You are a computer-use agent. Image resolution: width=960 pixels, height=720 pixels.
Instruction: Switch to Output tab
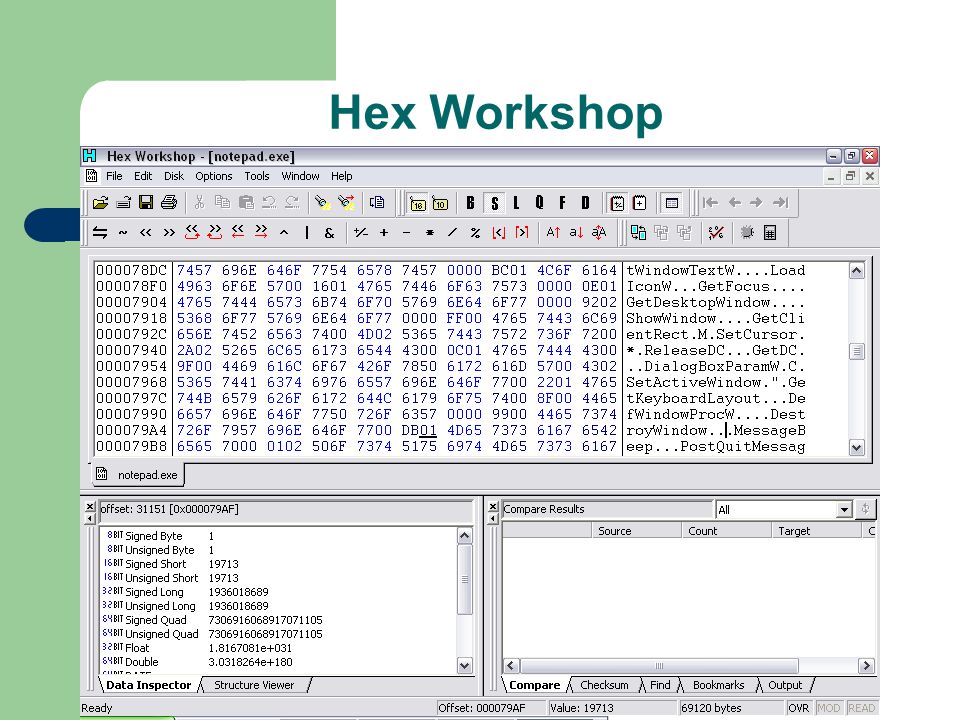click(x=785, y=685)
